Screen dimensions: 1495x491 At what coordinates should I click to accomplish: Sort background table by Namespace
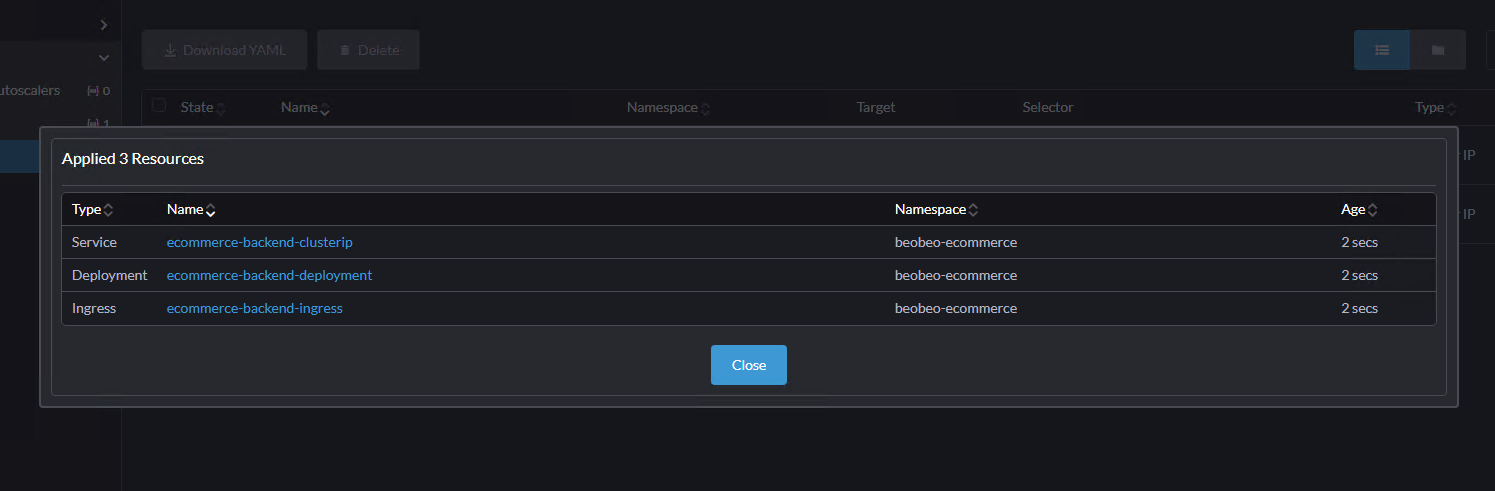668,108
